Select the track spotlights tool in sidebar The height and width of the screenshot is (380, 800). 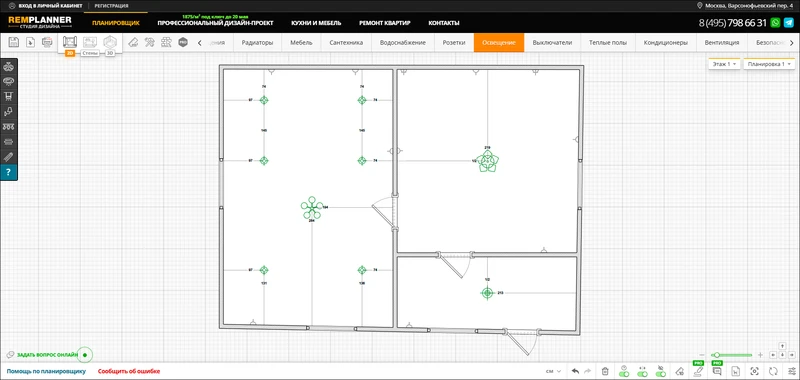9,126
